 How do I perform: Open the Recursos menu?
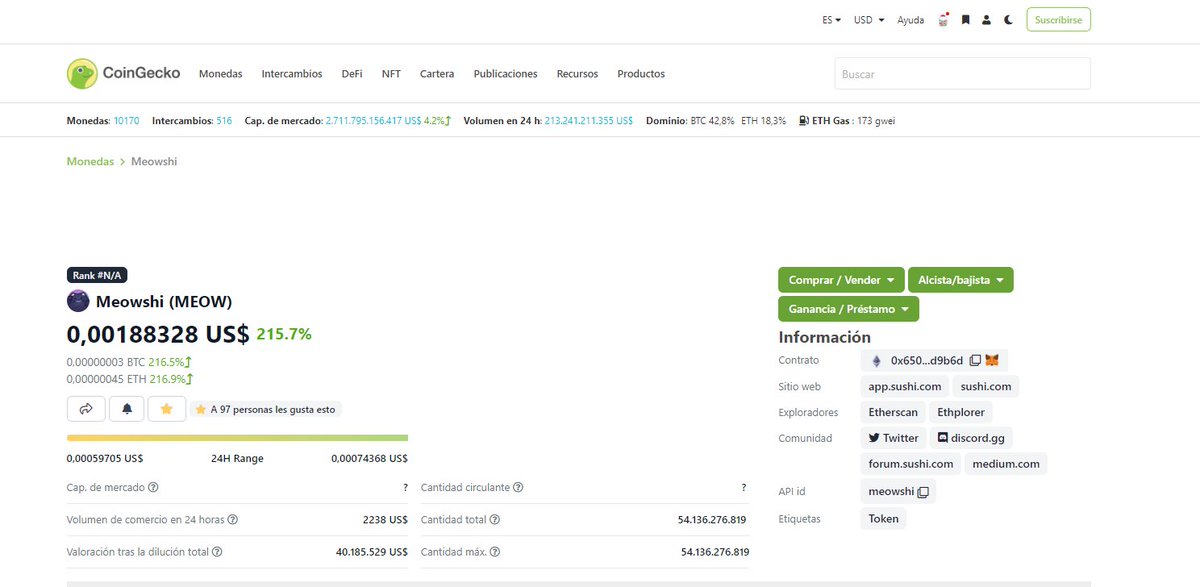[577, 74]
